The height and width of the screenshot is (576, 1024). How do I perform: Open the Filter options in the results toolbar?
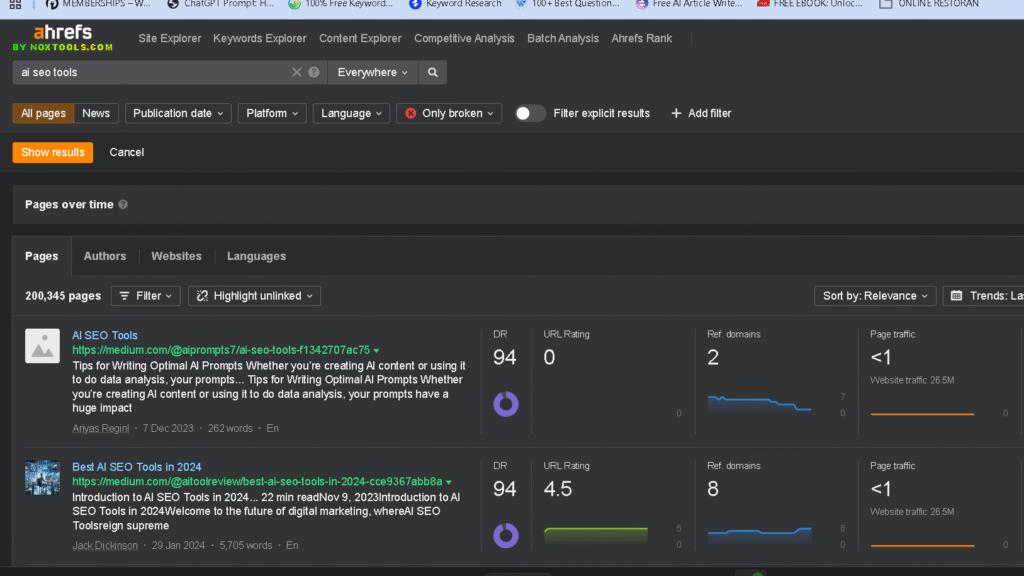146,295
